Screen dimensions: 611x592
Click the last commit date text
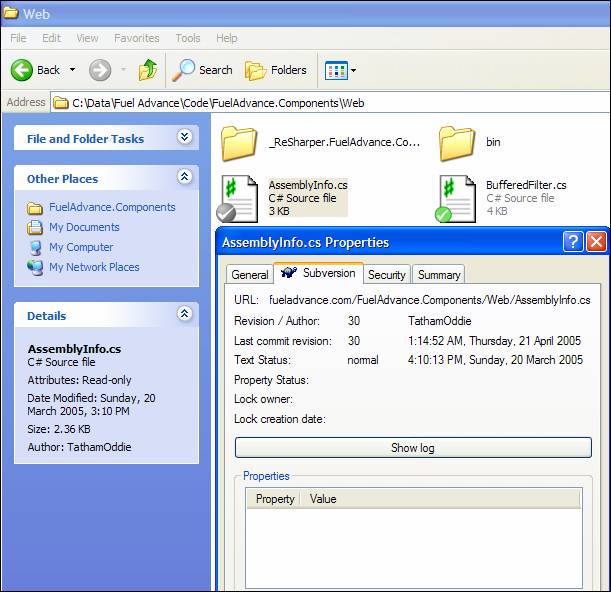[494, 341]
